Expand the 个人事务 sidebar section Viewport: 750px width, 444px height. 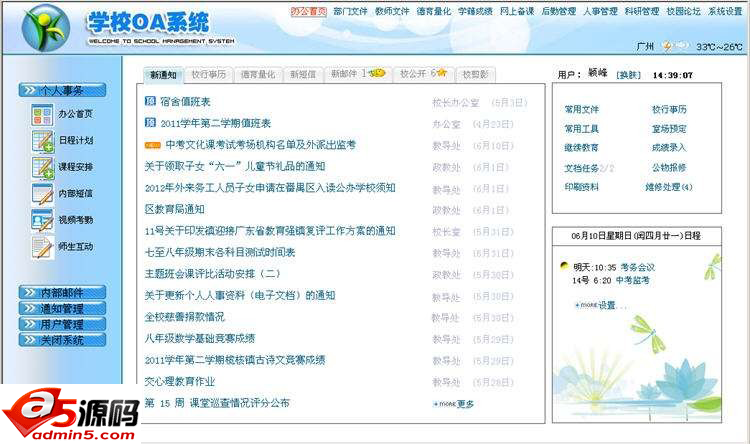click(x=62, y=90)
